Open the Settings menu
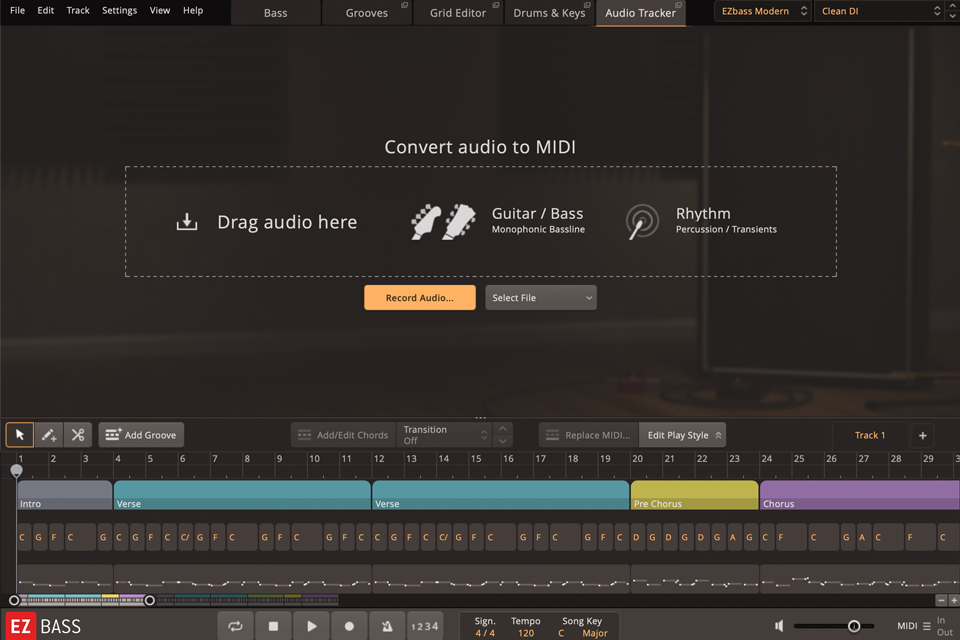Viewport: 960px width, 640px height. 119,11
